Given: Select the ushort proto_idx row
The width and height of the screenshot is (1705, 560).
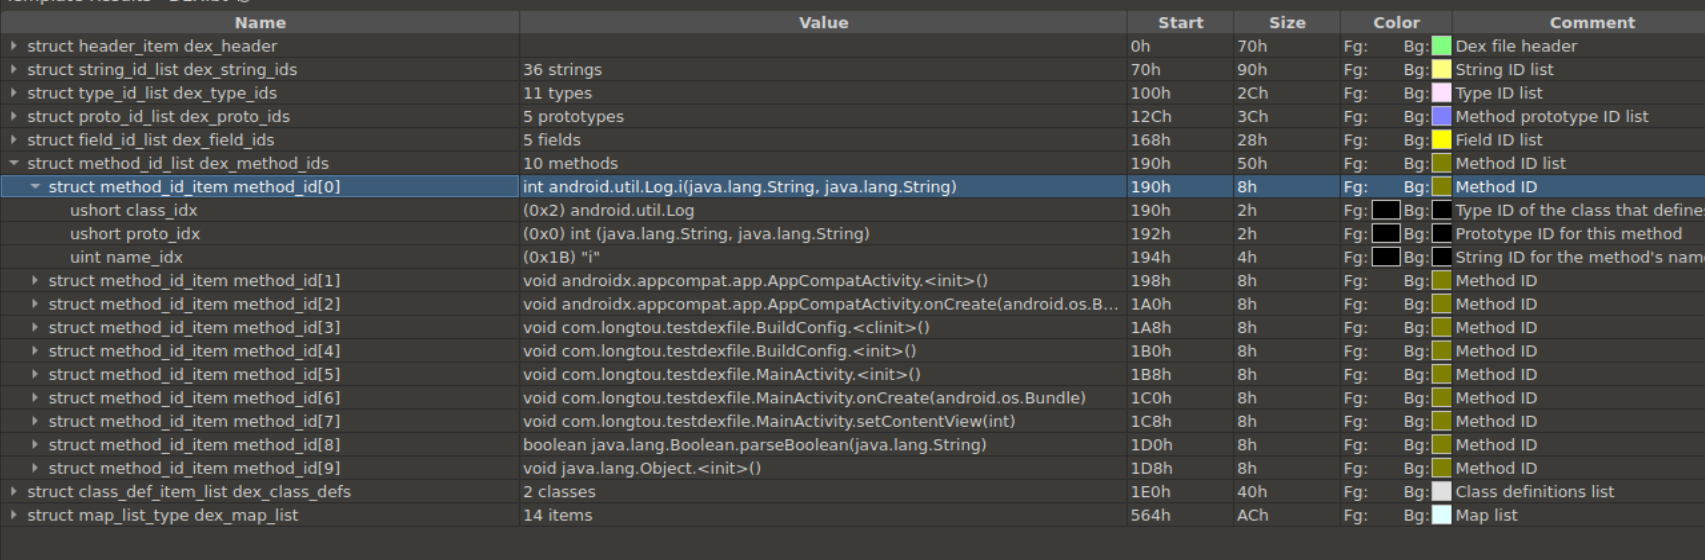Looking at the screenshot, I should tap(135, 234).
